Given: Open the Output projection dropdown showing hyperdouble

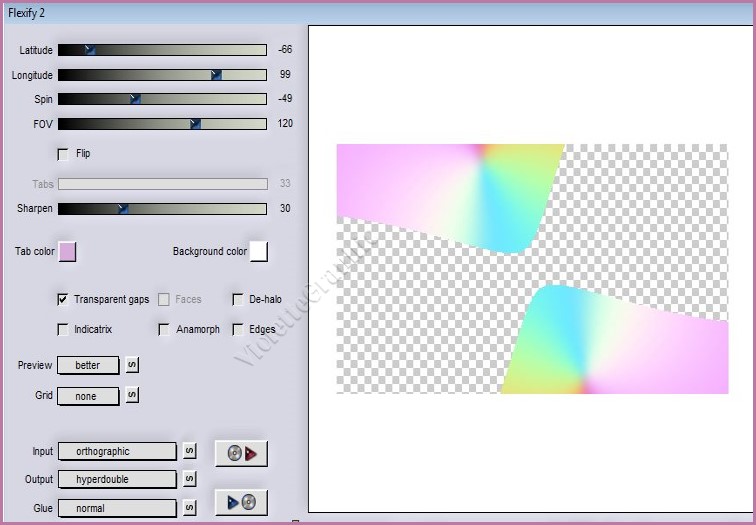Looking at the screenshot, I should click(x=117, y=479).
